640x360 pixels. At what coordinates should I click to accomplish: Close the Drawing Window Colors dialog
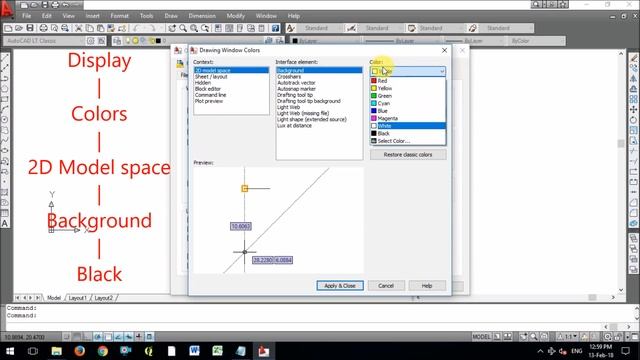point(444,50)
